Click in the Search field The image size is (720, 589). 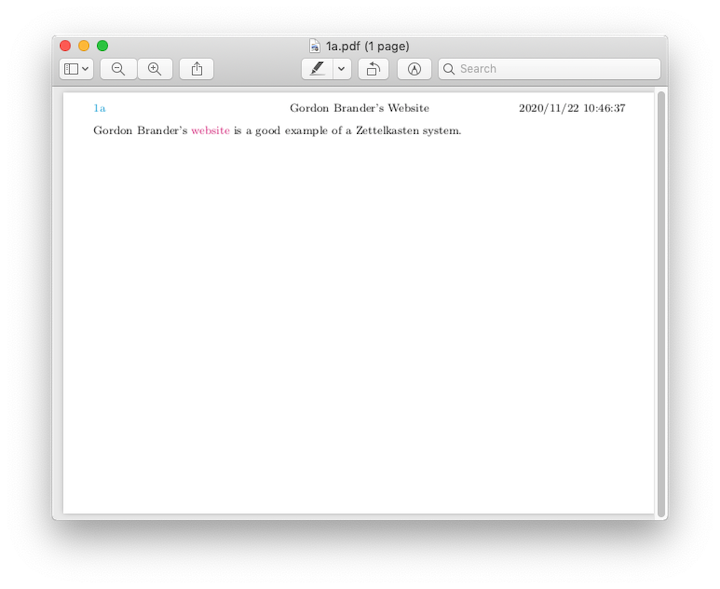[x=549, y=69]
